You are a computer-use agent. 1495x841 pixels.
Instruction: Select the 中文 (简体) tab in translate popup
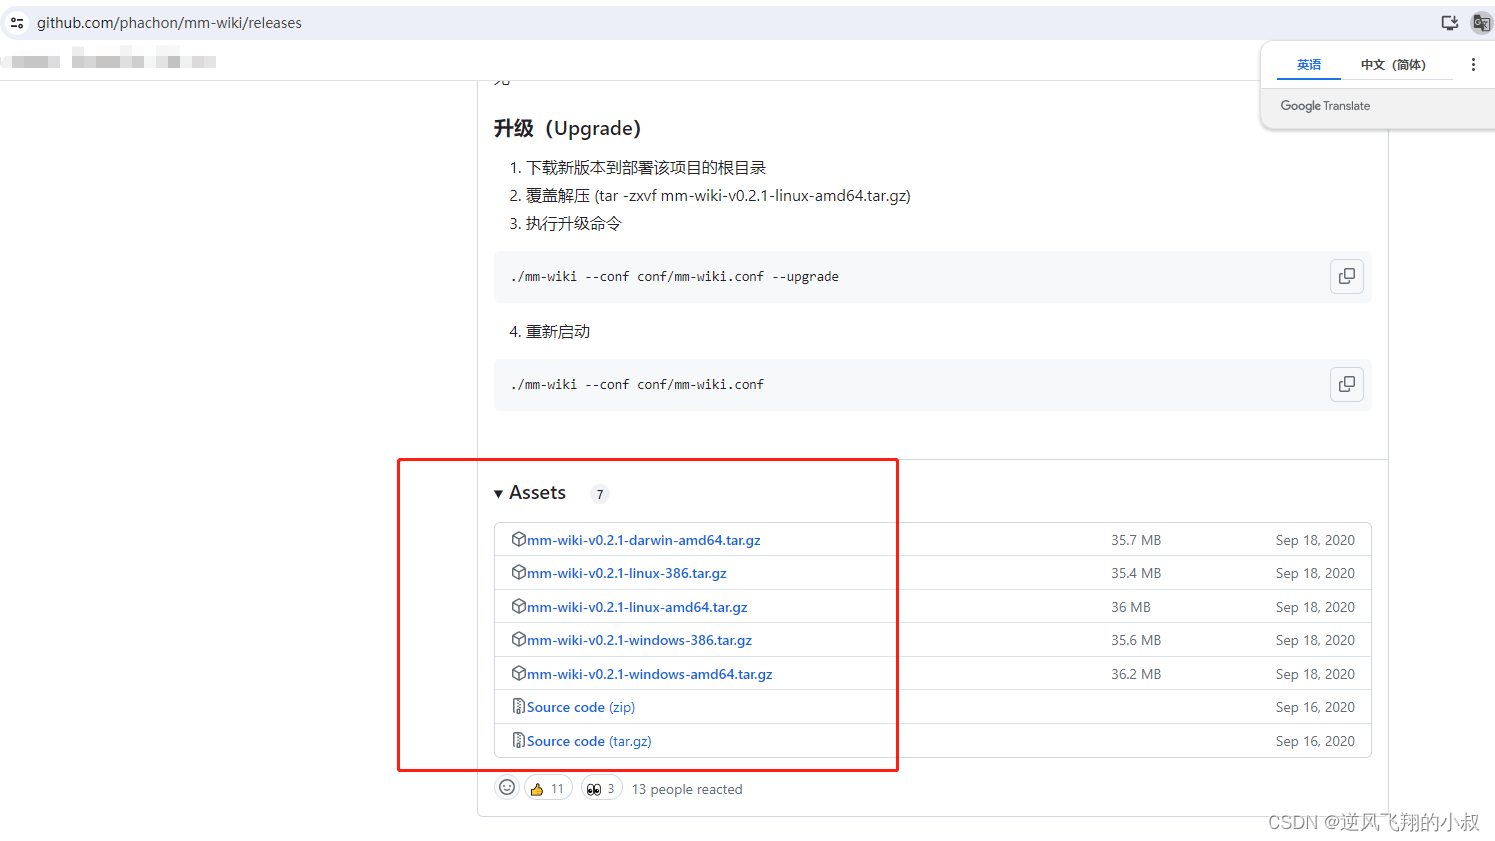[1393, 64]
